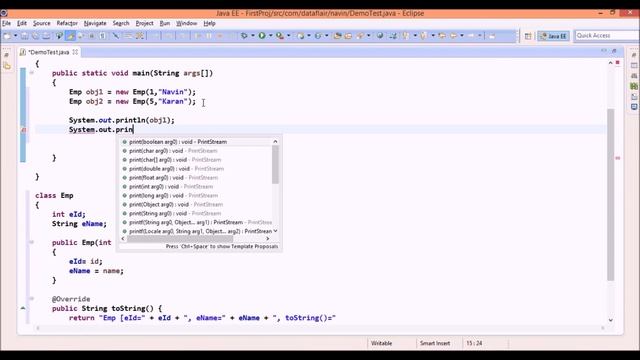Screen dimensions: 640x360
Task: Select print(Object arg0) proposal
Action: tap(196, 204)
